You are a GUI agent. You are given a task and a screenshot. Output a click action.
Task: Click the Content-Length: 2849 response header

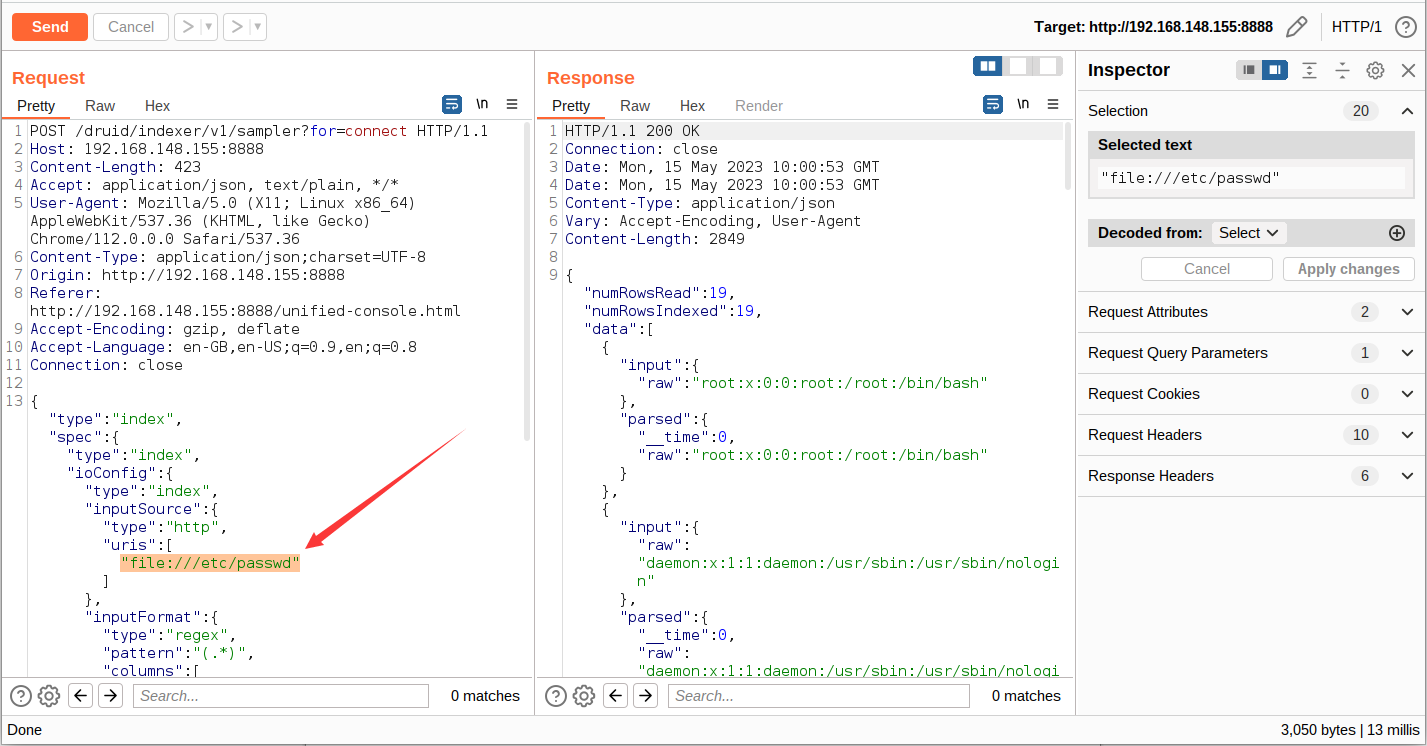click(x=655, y=239)
